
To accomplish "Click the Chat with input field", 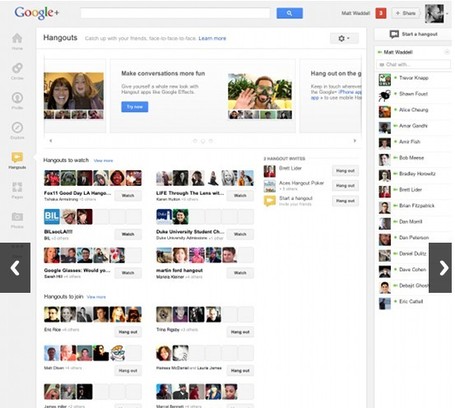I will point(413,64).
